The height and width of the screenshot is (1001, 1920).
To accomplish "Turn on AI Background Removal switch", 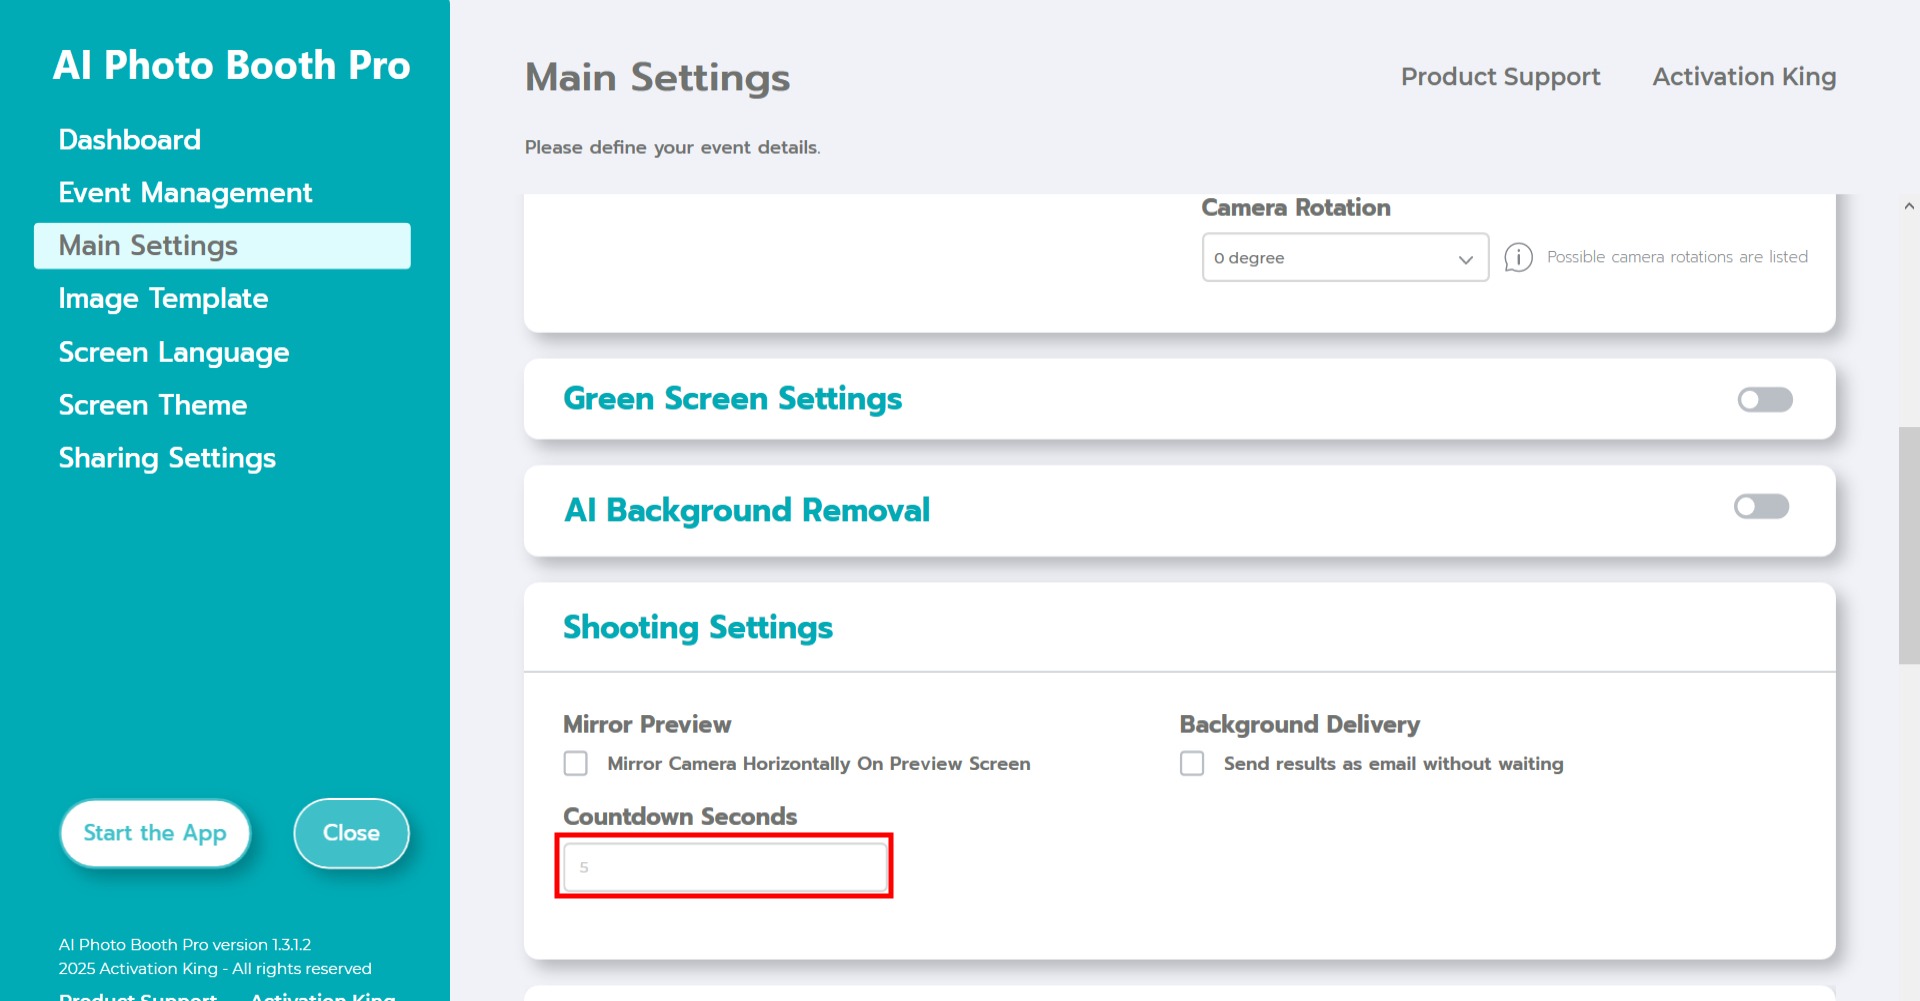I will pos(1761,507).
